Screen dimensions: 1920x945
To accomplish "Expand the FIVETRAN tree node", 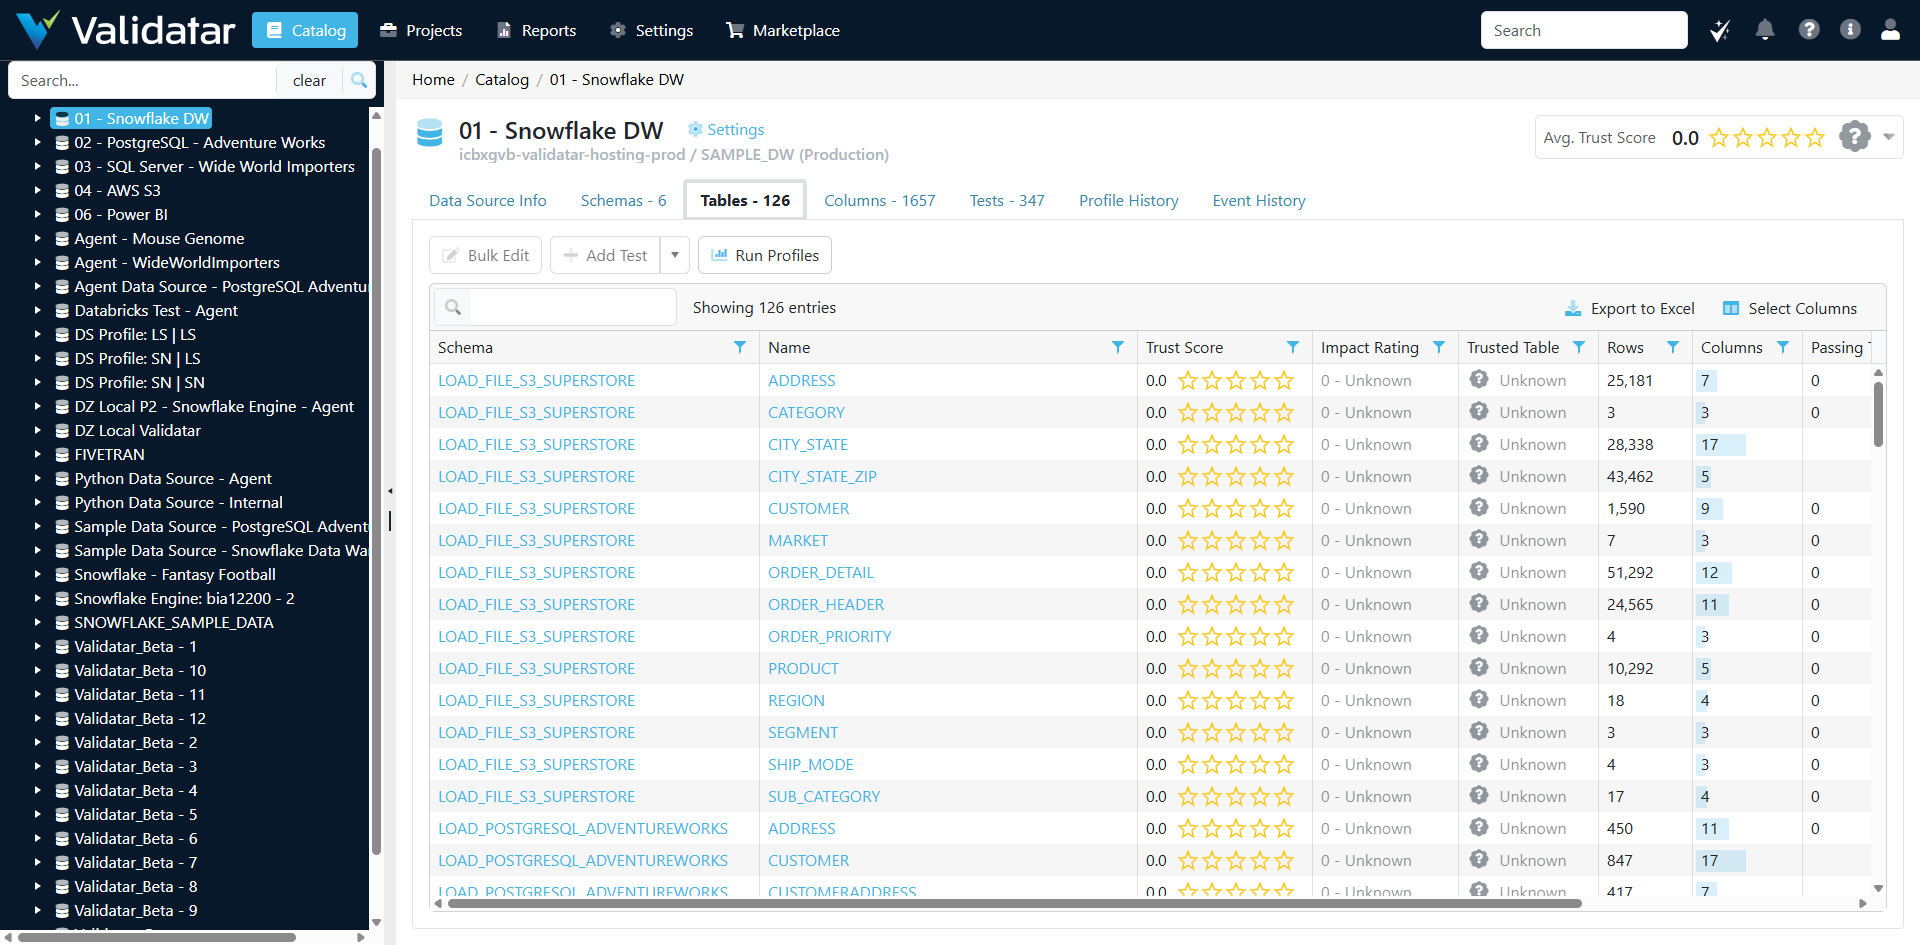I will 38,455.
